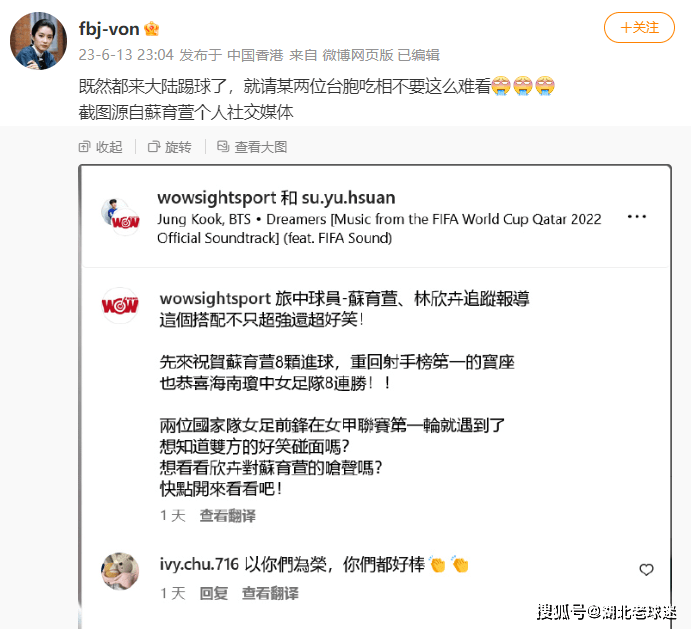This screenshot has height=629, width=691.
Task: Open the three-dots more options menu
Action: click(x=637, y=216)
